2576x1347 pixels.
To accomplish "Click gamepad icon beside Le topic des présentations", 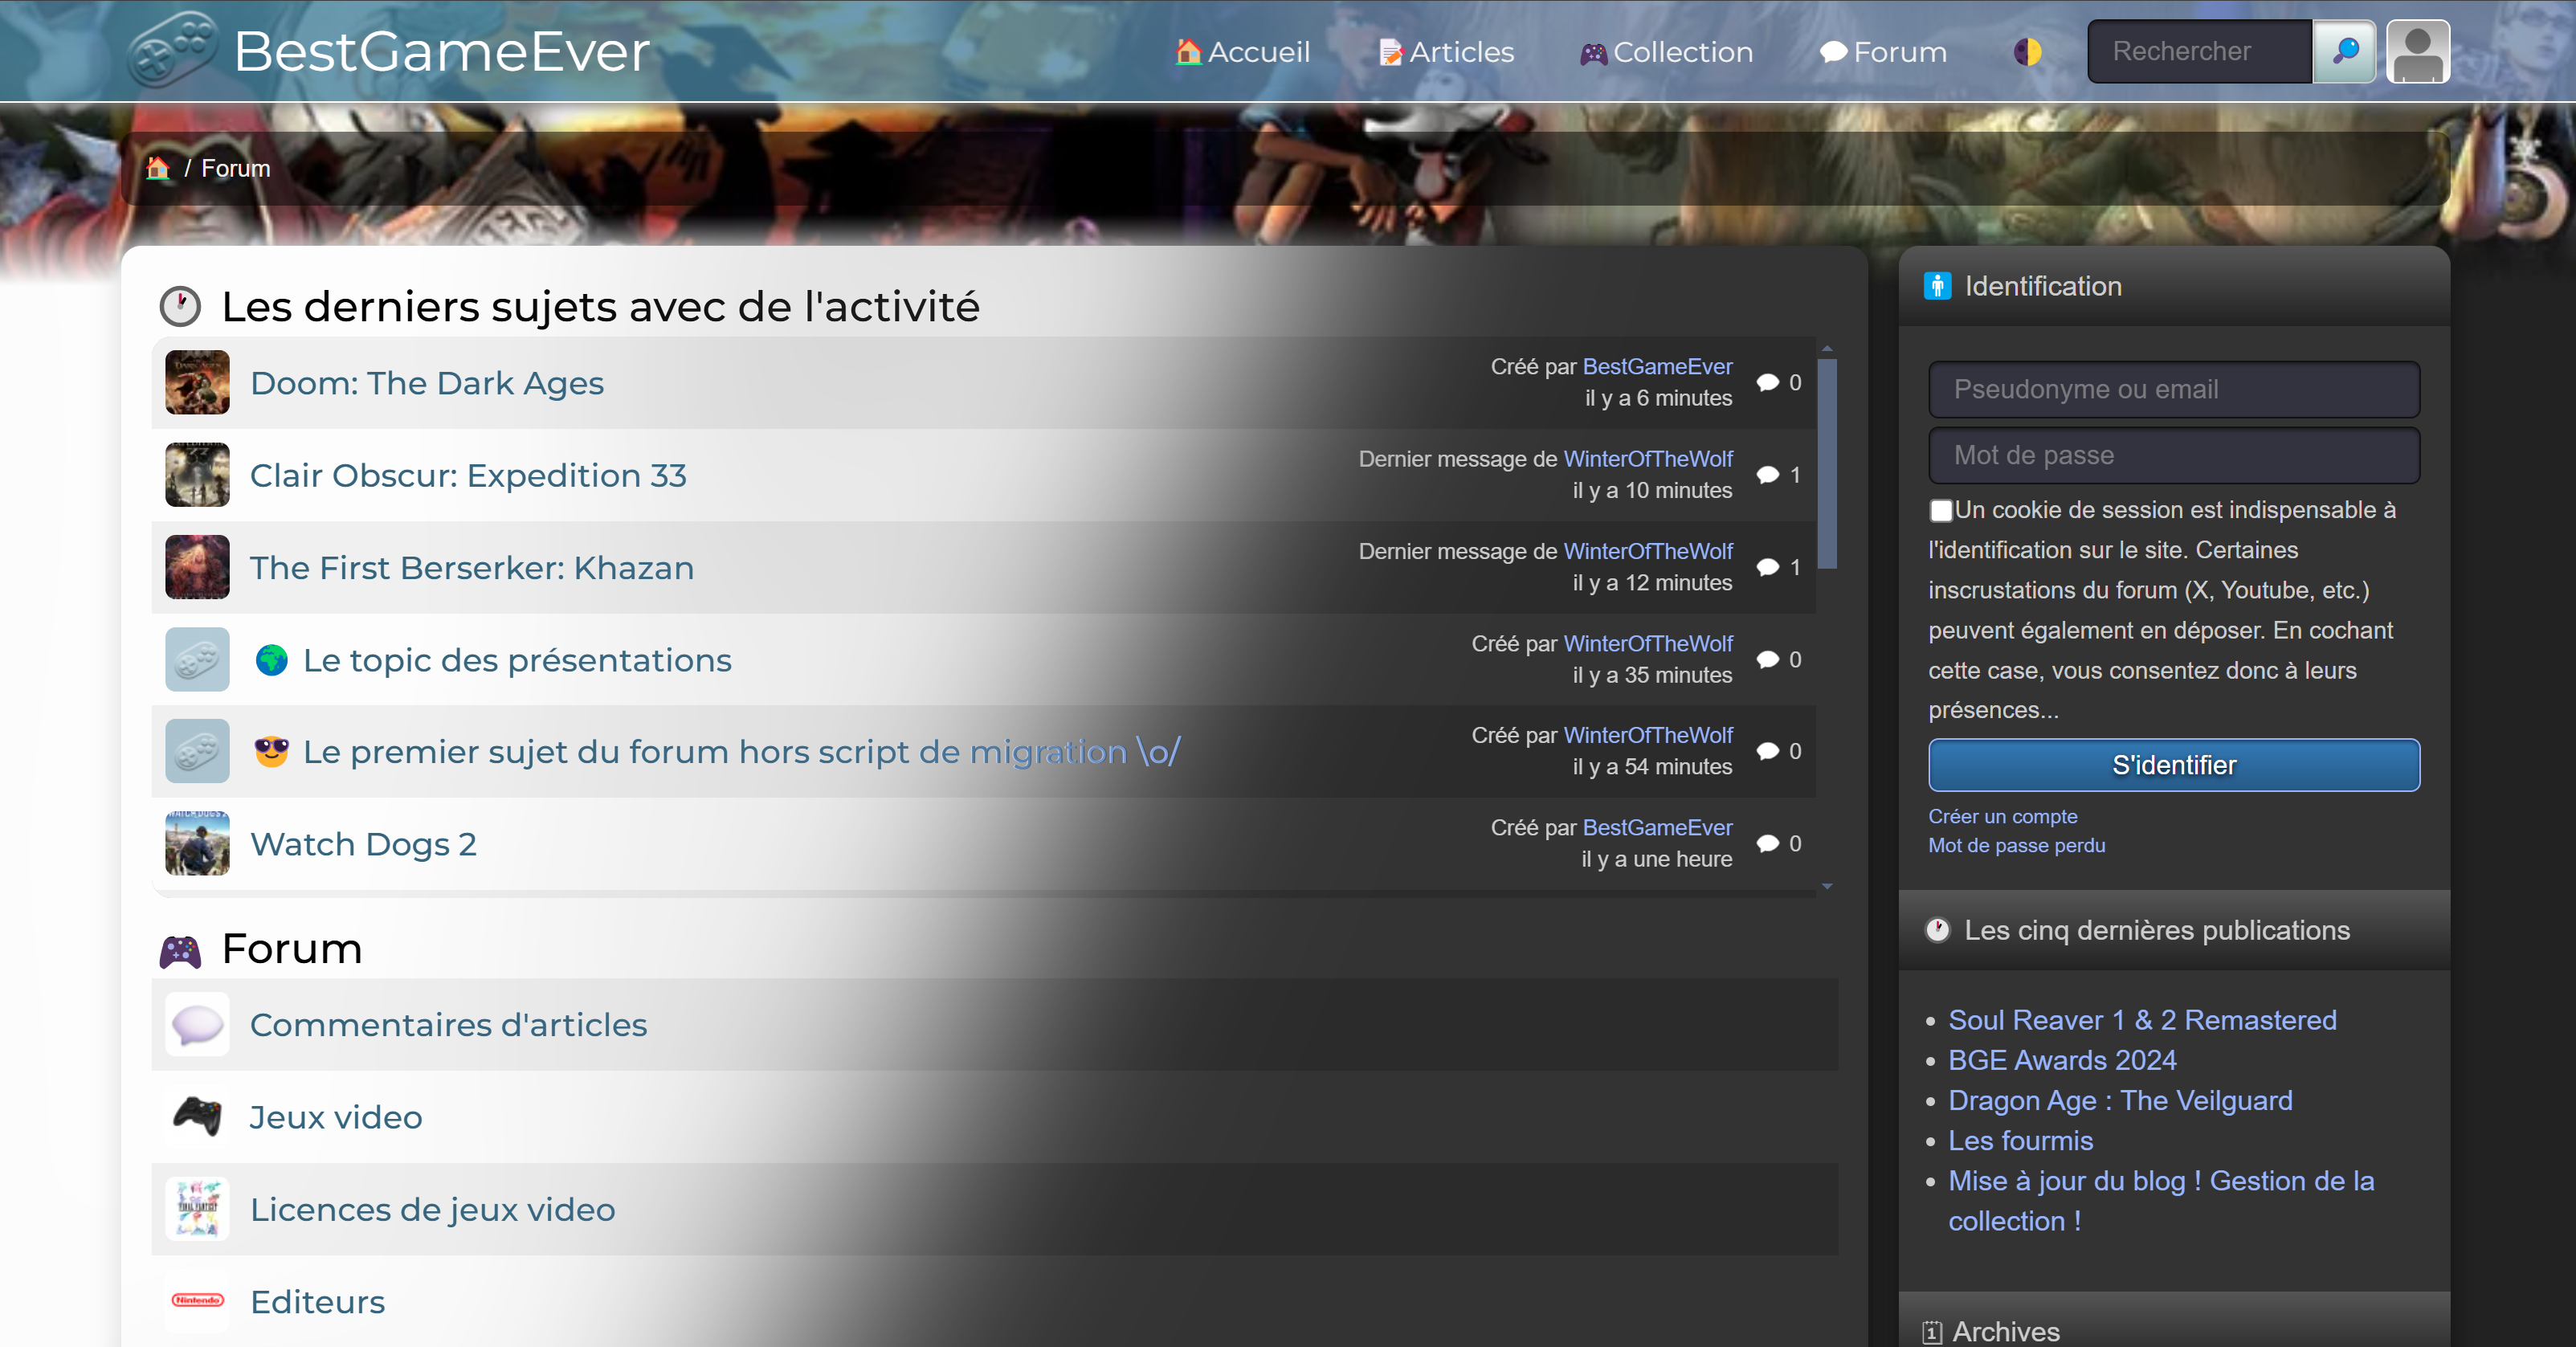I will coord(197,659).
